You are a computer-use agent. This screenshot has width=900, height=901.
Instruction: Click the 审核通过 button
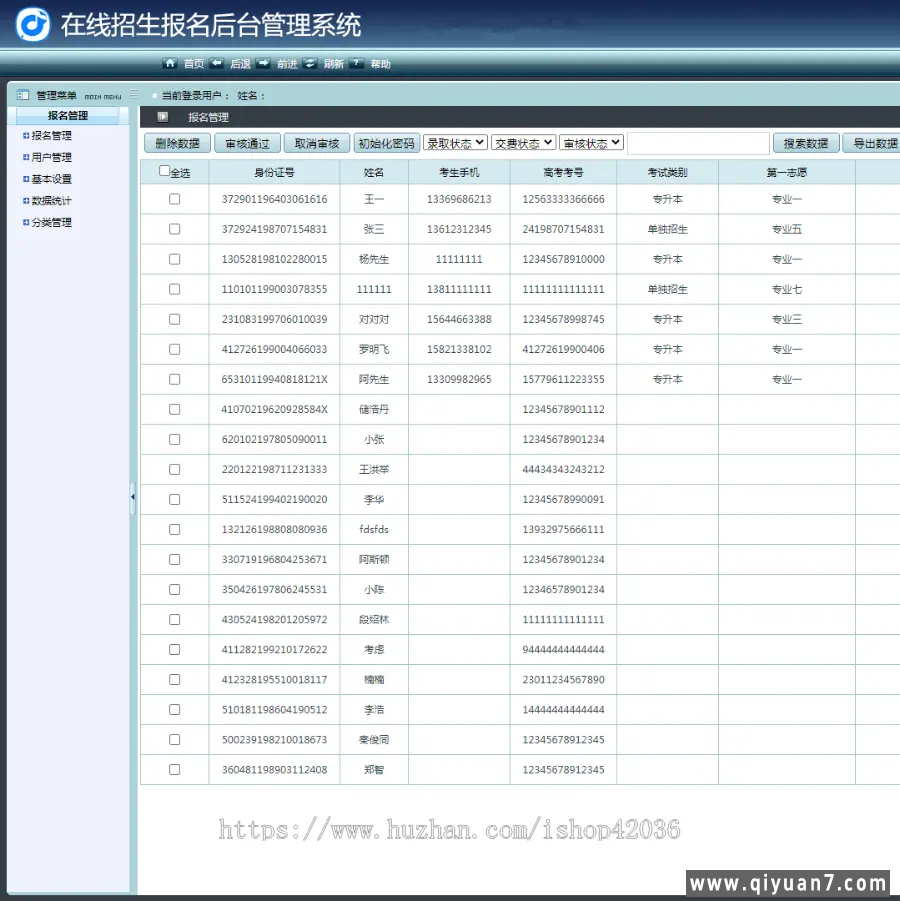pos(247,143)
